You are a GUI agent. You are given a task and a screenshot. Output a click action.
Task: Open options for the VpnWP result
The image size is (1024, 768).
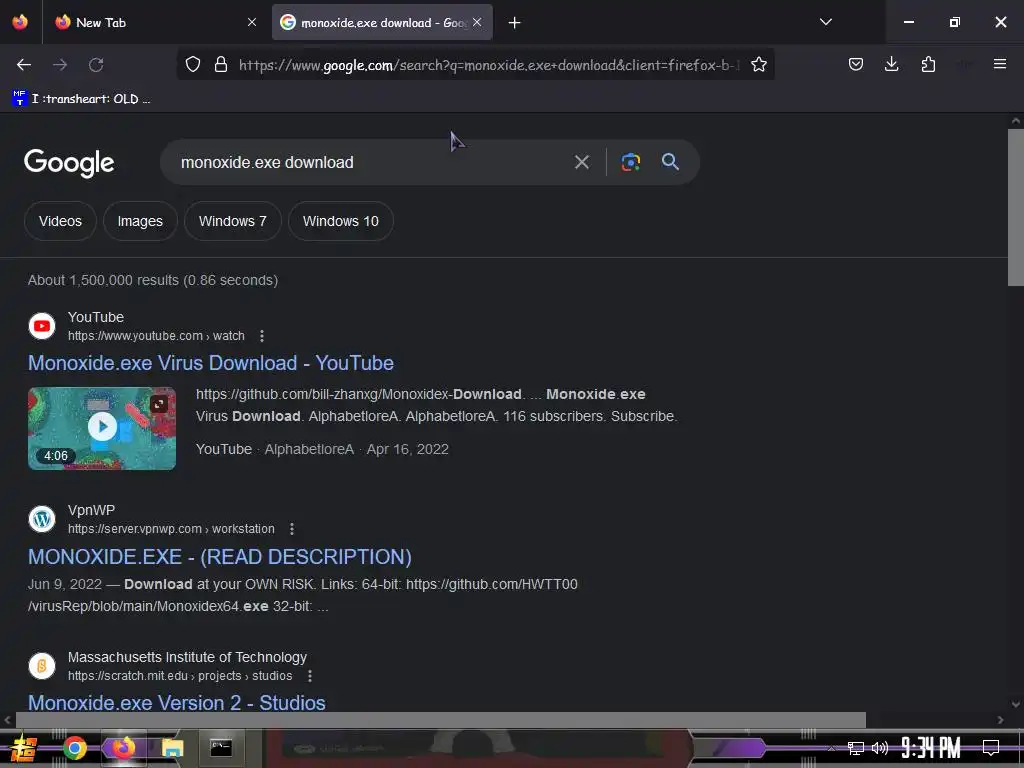pos(292,529)
